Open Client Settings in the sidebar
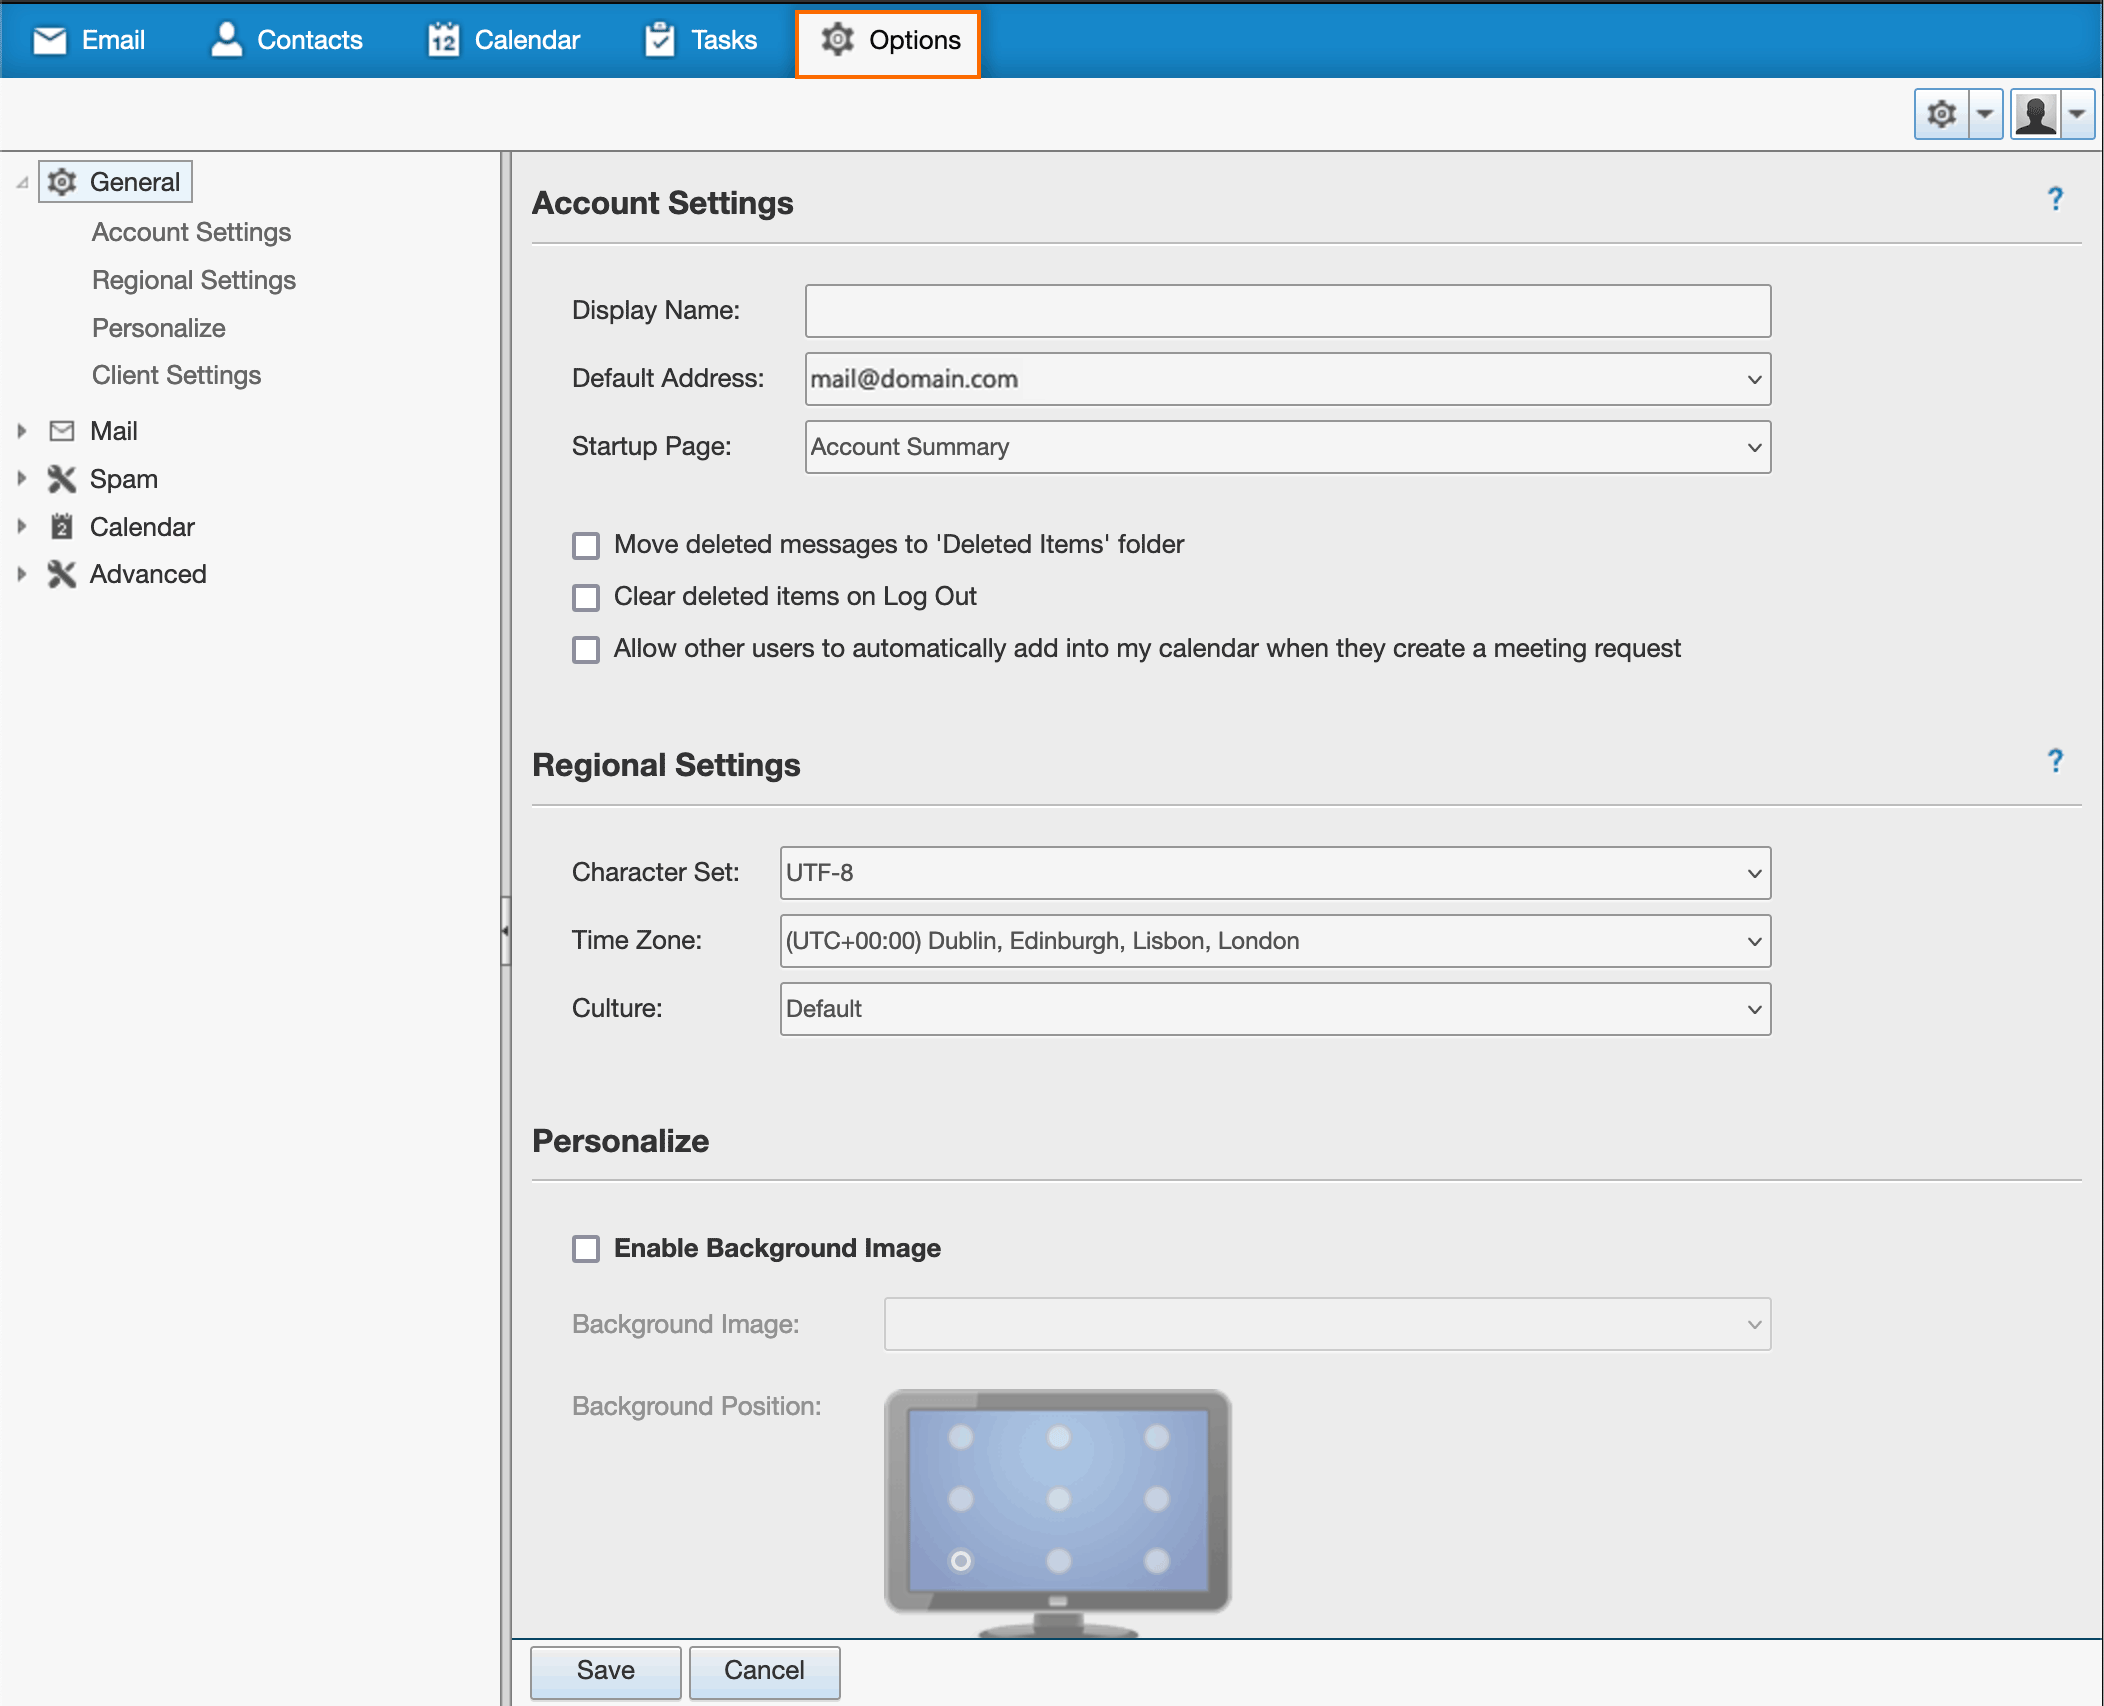This screenshot has height=1706, width=2104. click(x=177, y=375)
